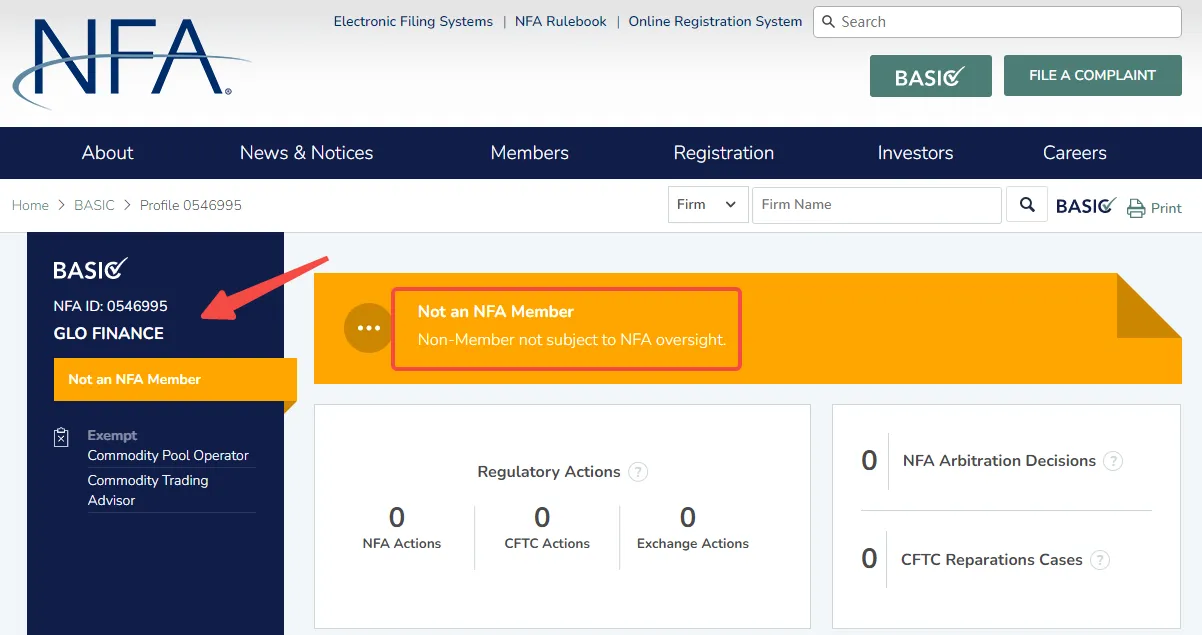
Task: Open the News & Notices menu
Action: (x=306, y=153)
